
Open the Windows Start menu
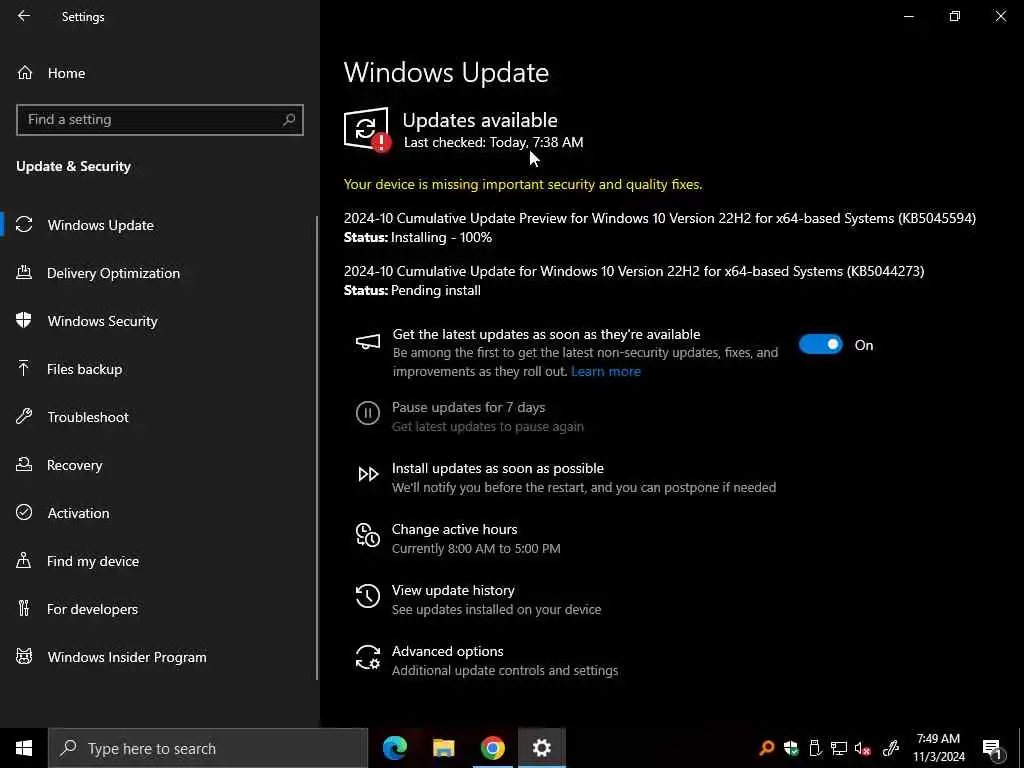(x=24, y=748)
